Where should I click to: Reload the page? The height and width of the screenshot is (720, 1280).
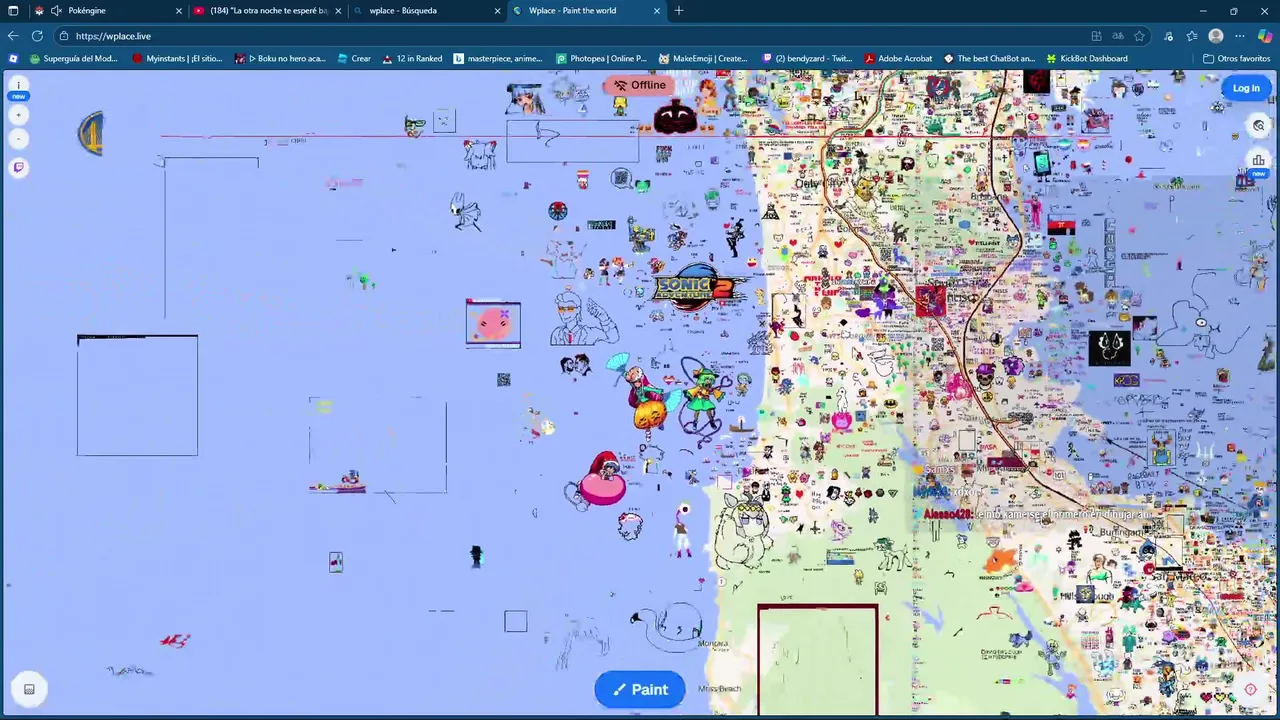pyautogui.click(x=37, y=36)
